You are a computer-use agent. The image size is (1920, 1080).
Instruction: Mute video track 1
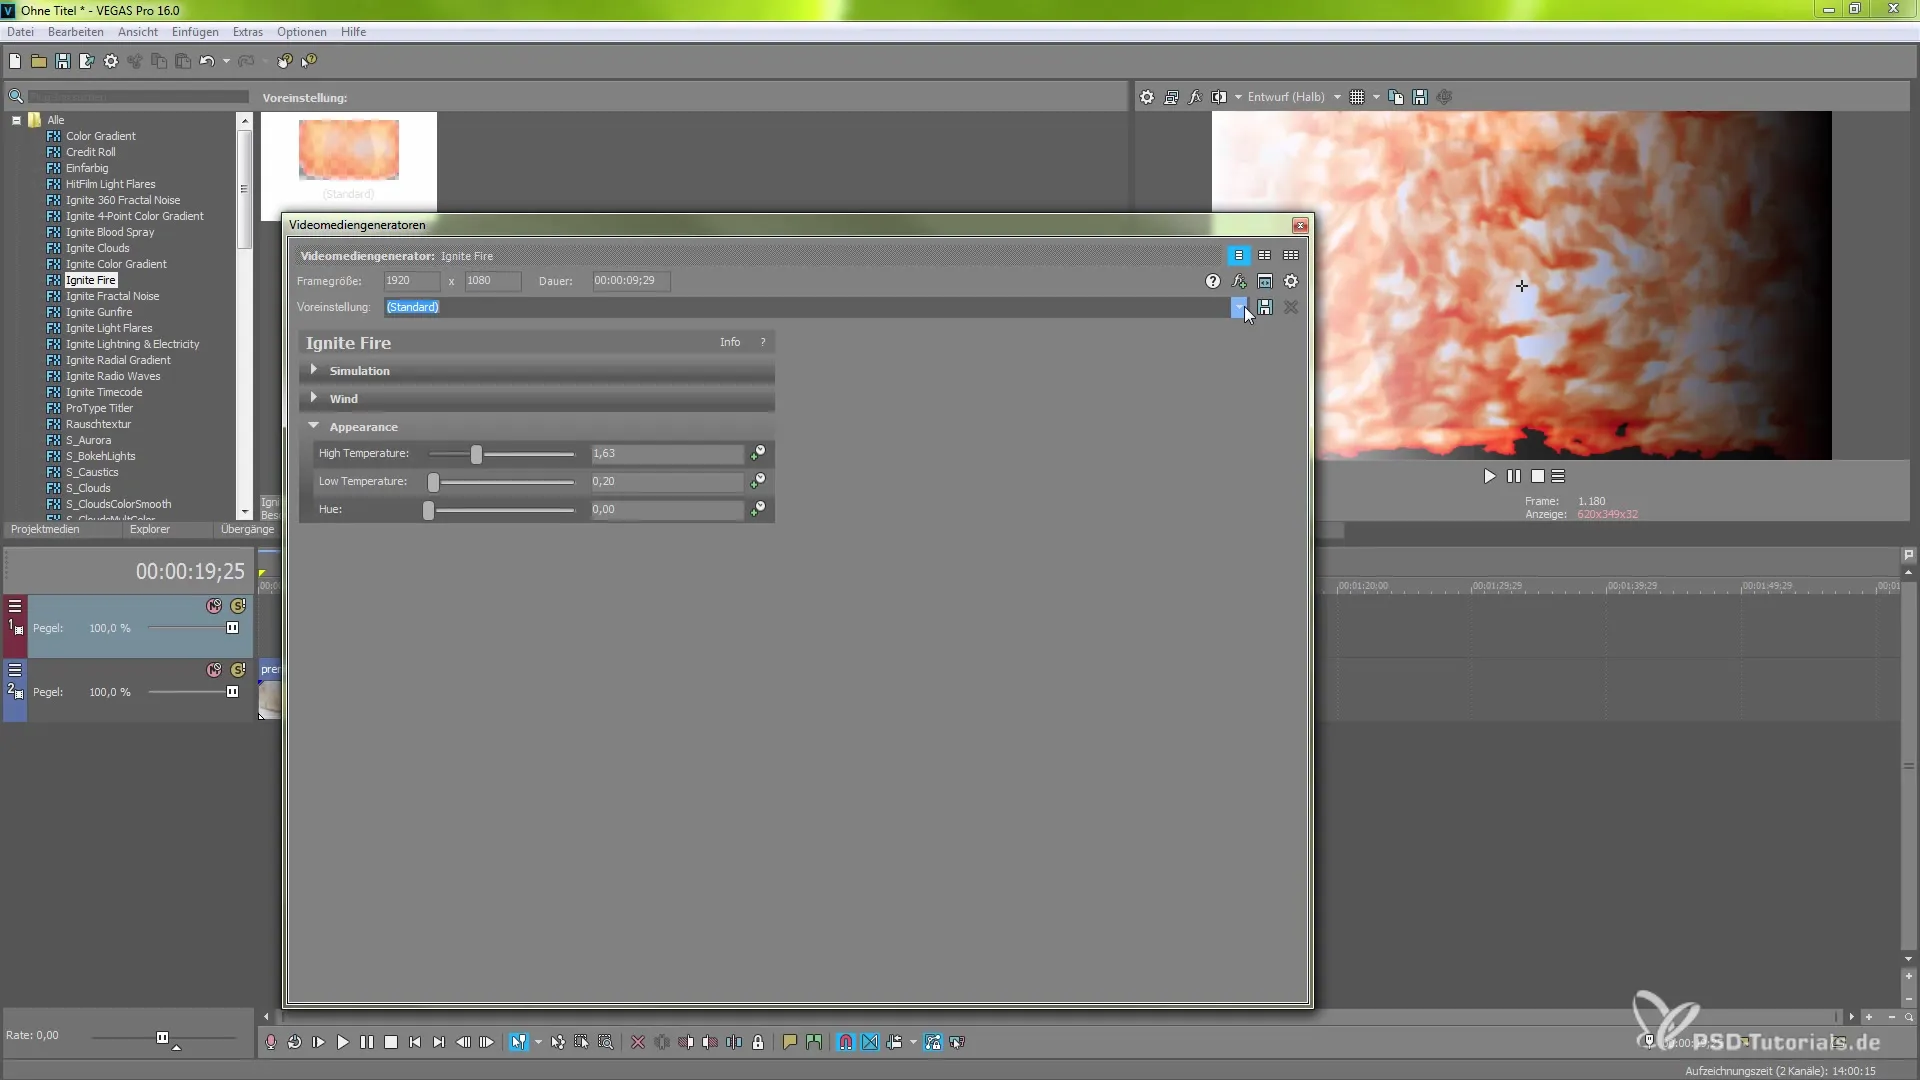pyautogui.click(x=214, y=606)
